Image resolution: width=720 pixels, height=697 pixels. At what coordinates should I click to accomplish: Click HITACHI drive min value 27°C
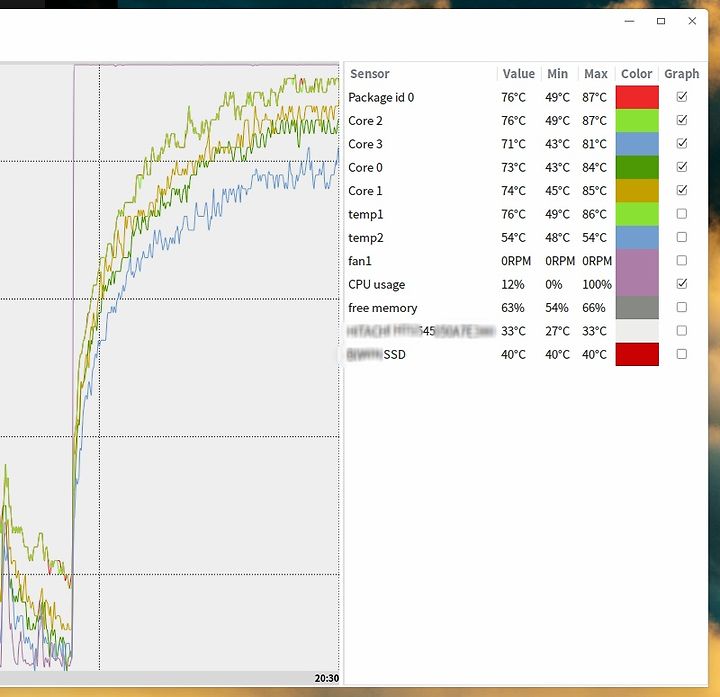[x=557, y=331]
